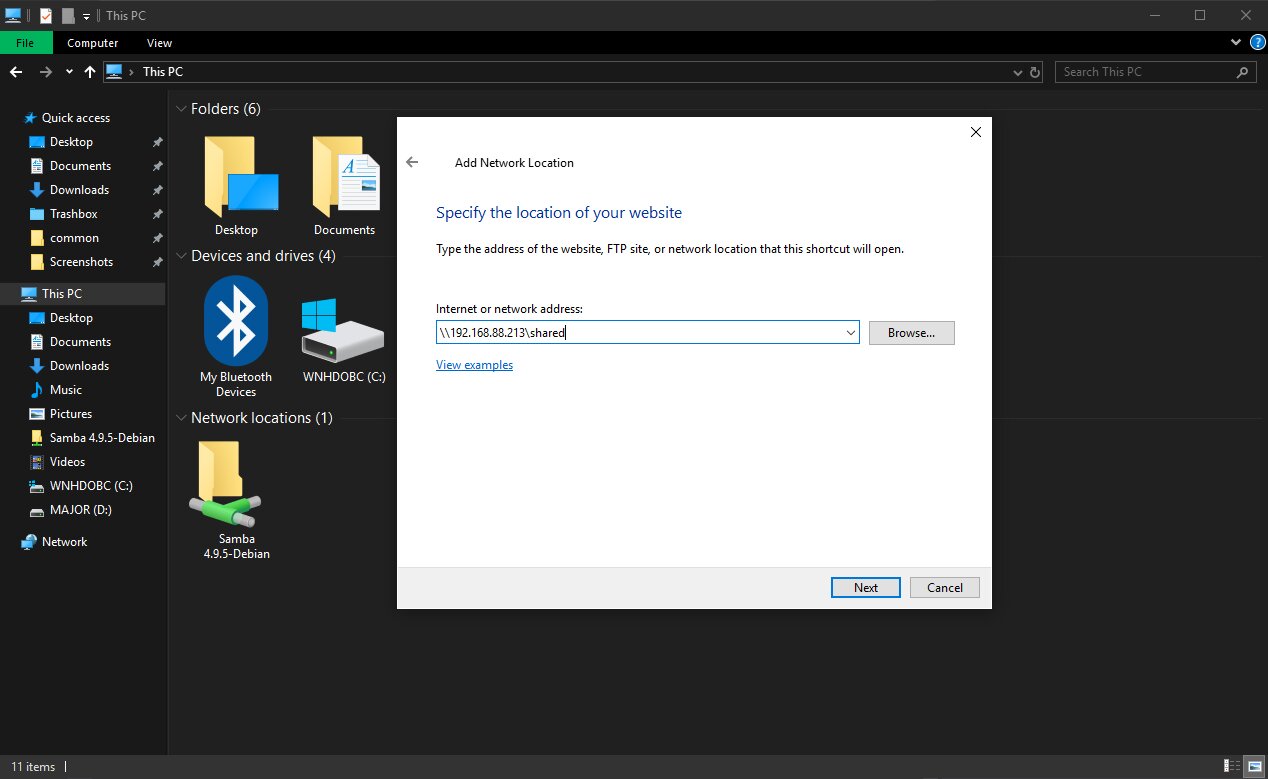Screen dimensions: 1268x779
Task: Open Documents under Quick access
Action: pyautogui.click(x=80, y=166)
